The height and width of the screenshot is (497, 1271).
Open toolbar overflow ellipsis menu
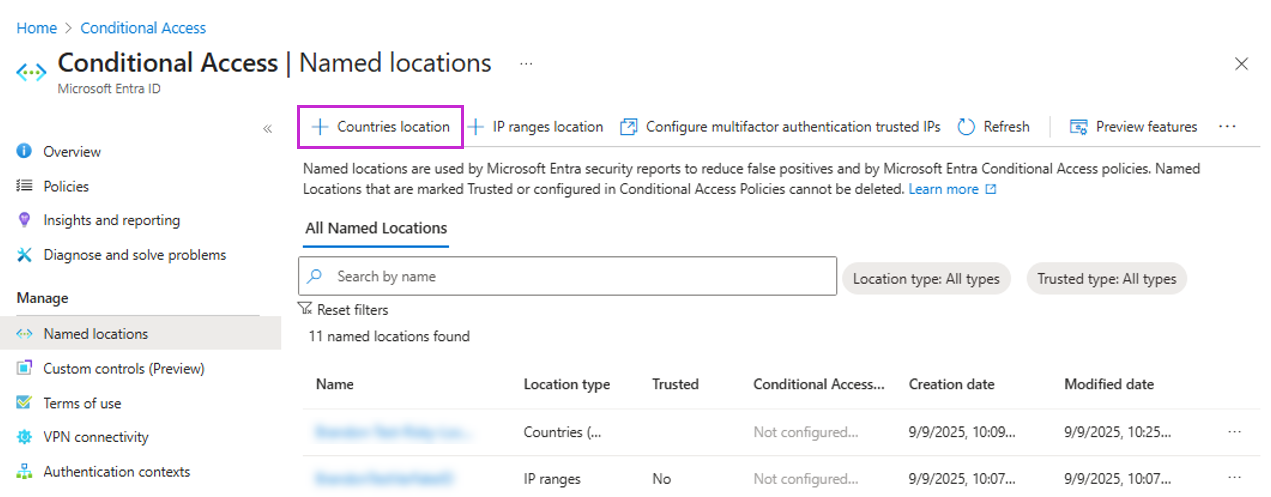(x=1228, y=127)
